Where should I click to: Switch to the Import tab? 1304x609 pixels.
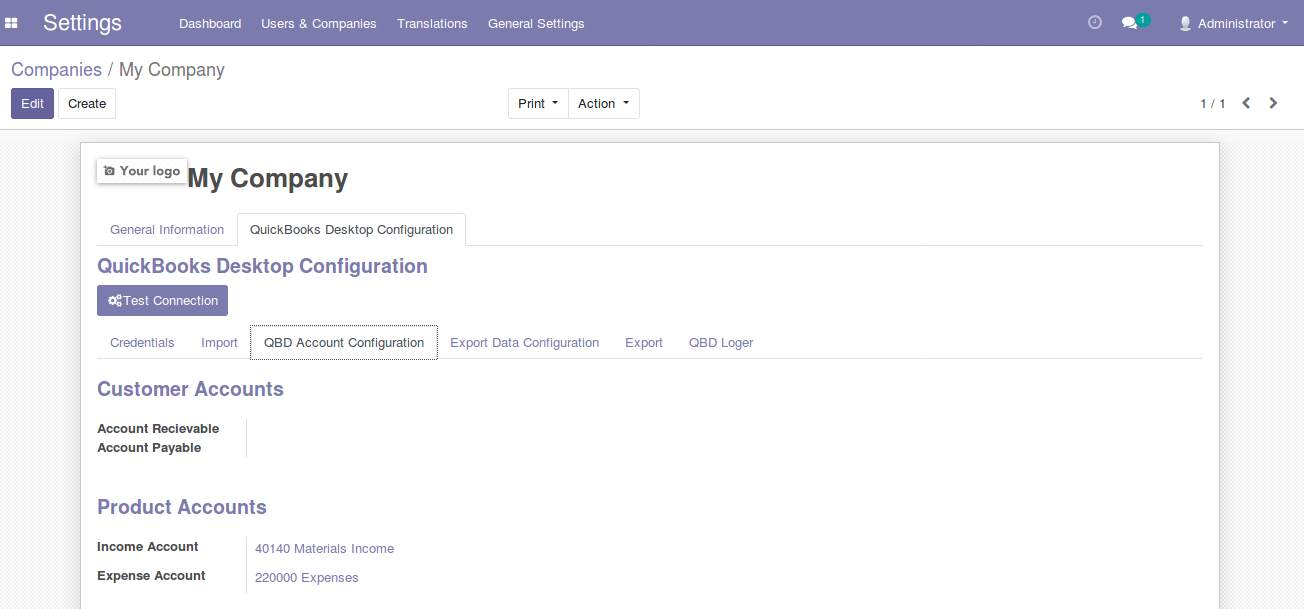click(219, 342)
